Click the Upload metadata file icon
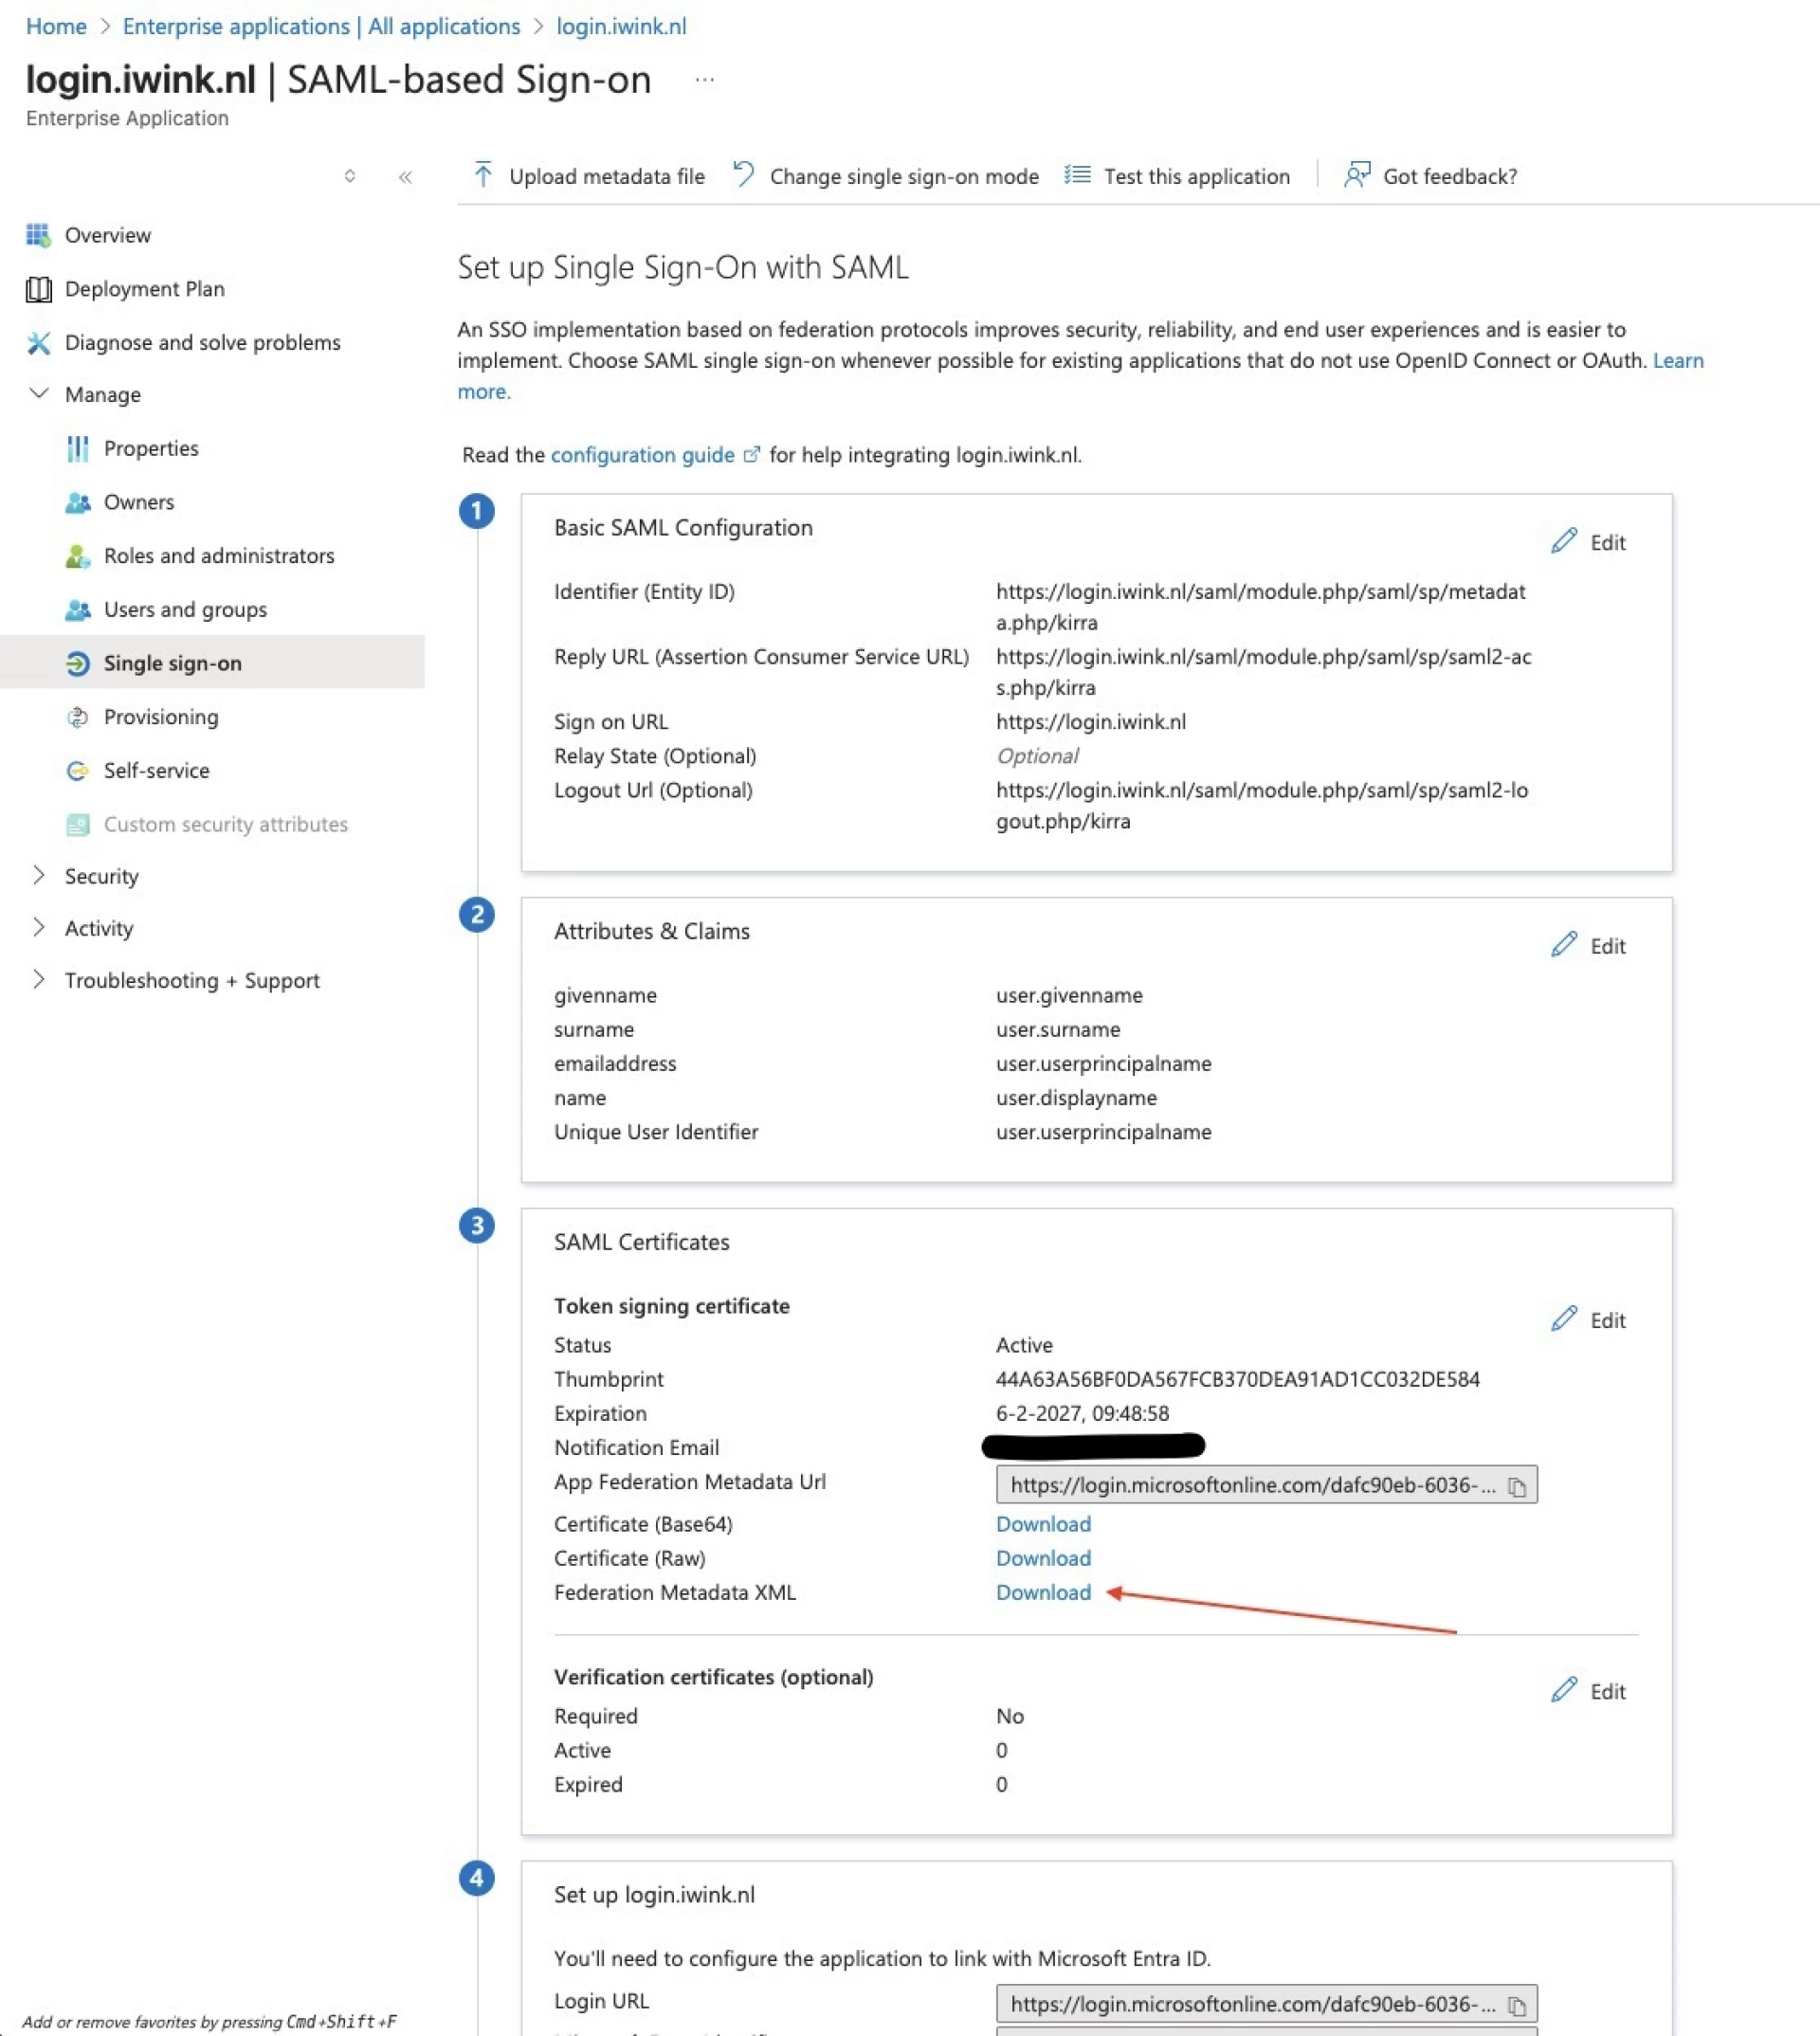 pyautogui.click(x=483, y=175)
